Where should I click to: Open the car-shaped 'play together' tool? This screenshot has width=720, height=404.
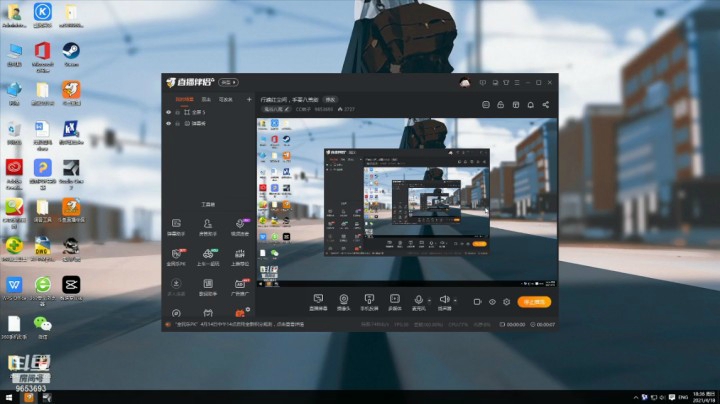[x=208, y=257]
